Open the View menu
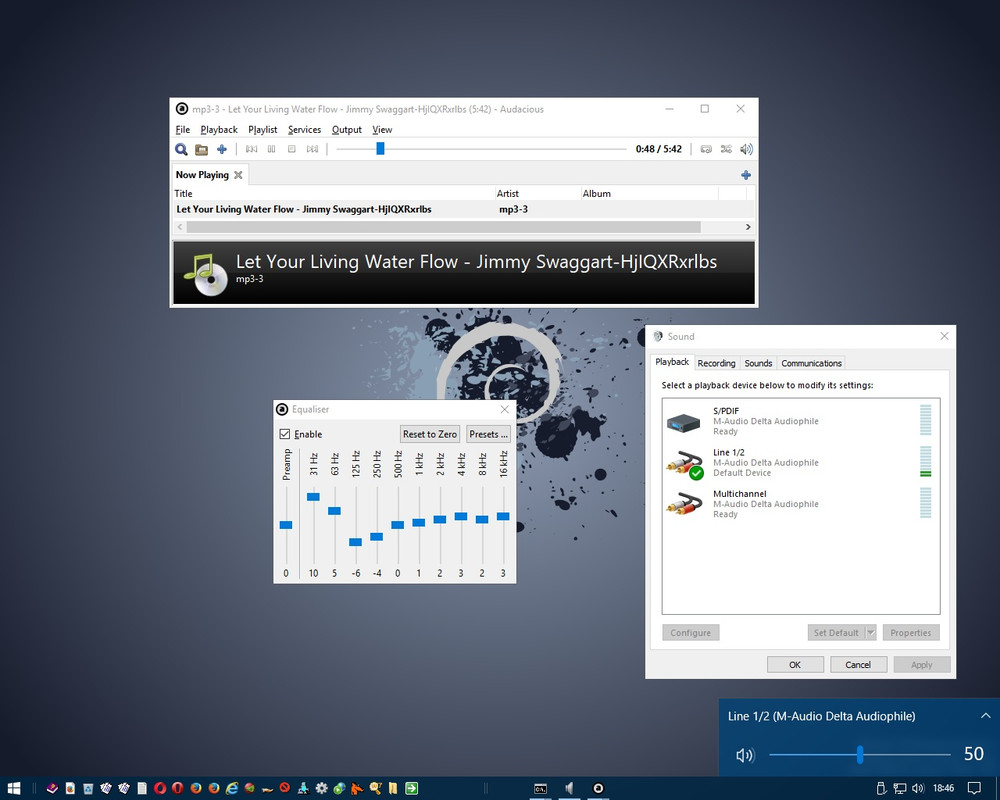Image resolution: width=1000 pixels, height=800 pixels. [382, 130]
